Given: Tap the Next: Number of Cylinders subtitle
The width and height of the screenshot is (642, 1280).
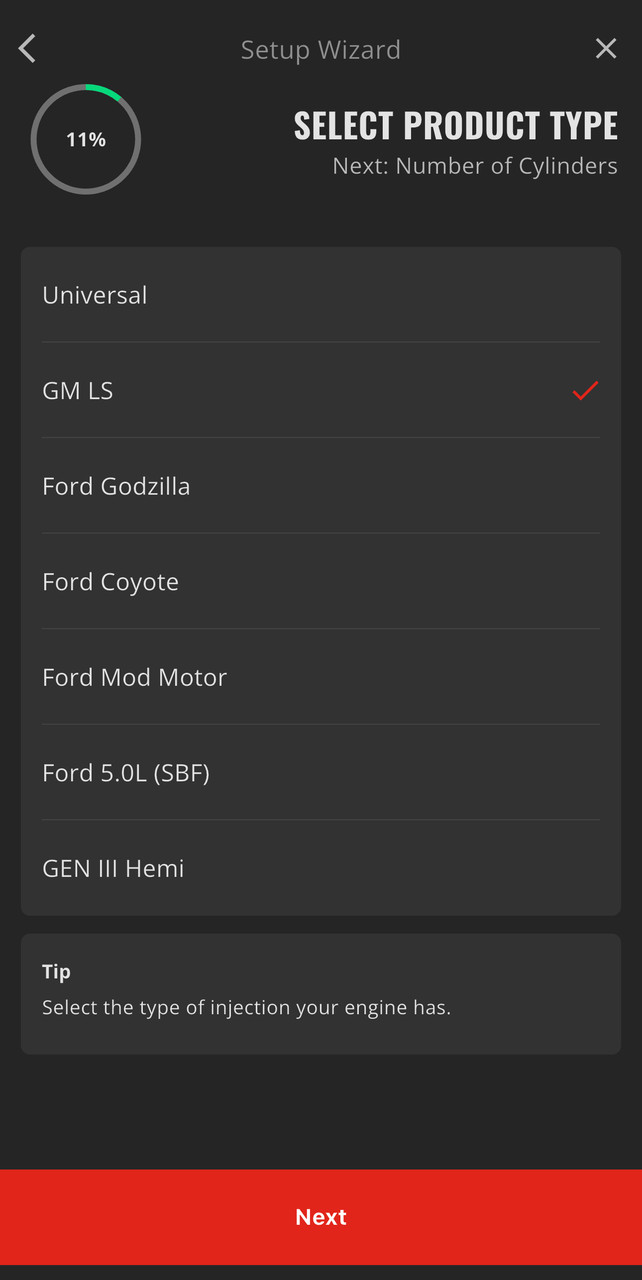Looking at the screenshot, I should (475, 166).
